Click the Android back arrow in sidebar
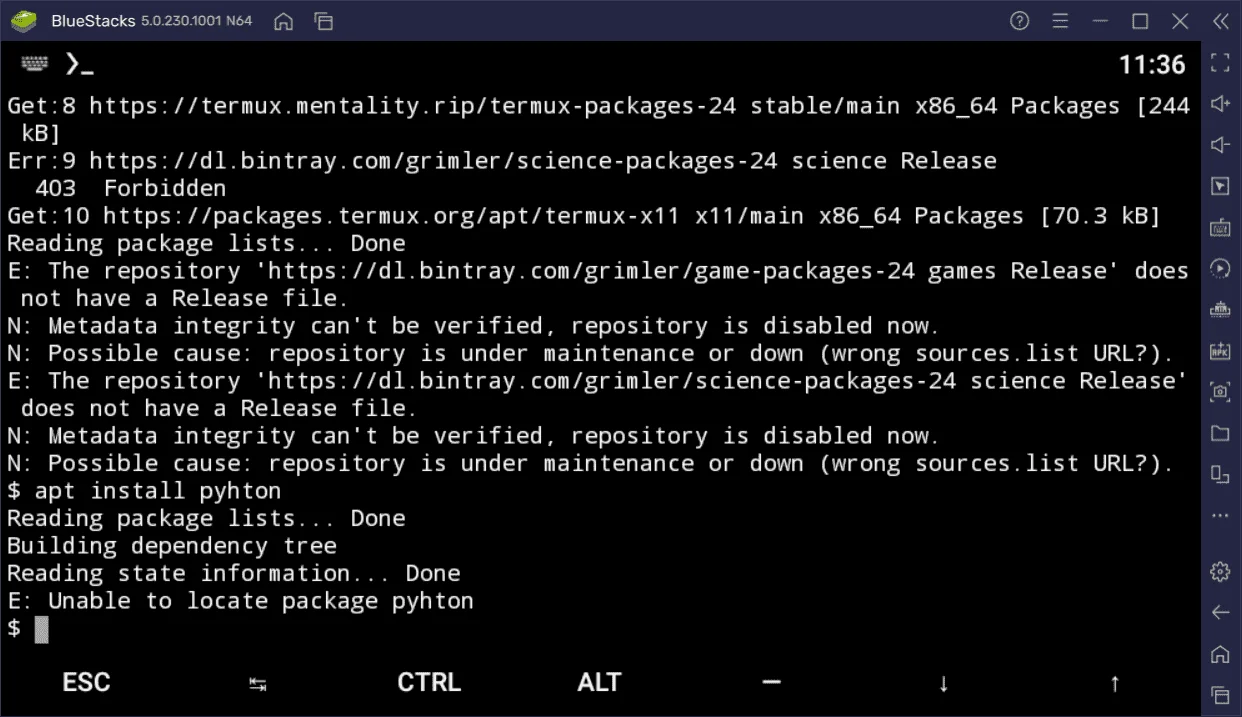 point(1220,612)
